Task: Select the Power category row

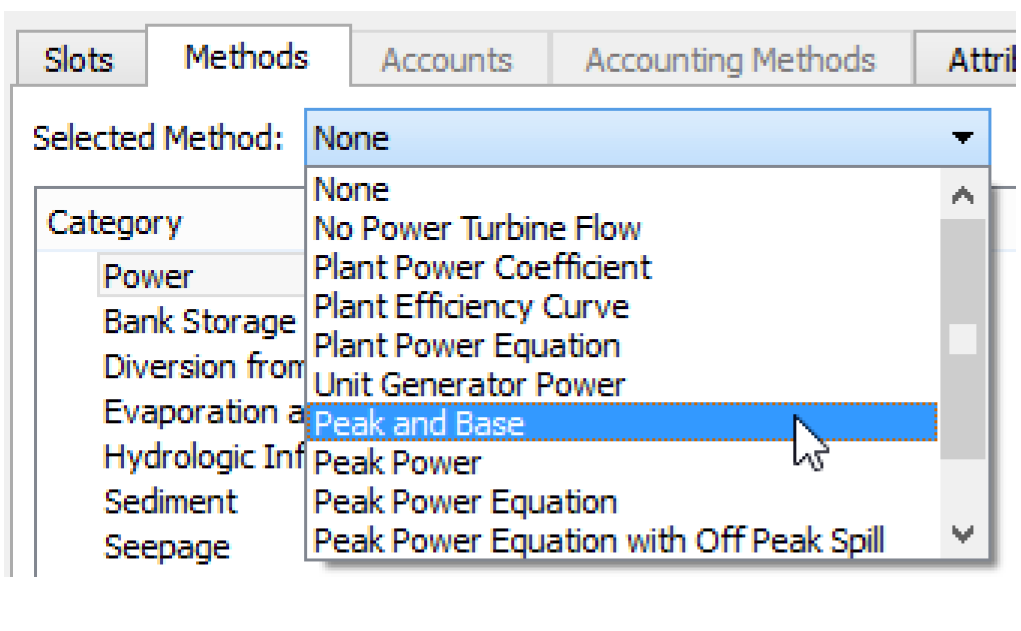Action: [149, 276]
